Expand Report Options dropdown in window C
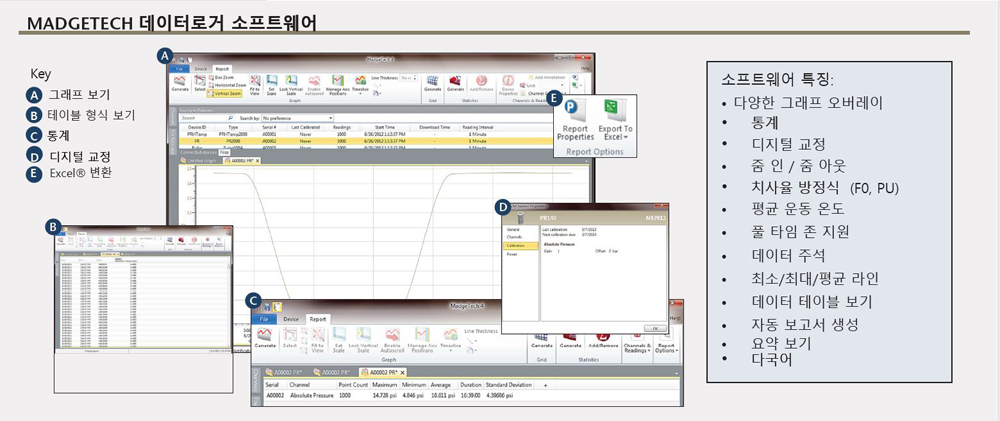Viewport: 1000px width, 421px height. click(x=666, y=344)
